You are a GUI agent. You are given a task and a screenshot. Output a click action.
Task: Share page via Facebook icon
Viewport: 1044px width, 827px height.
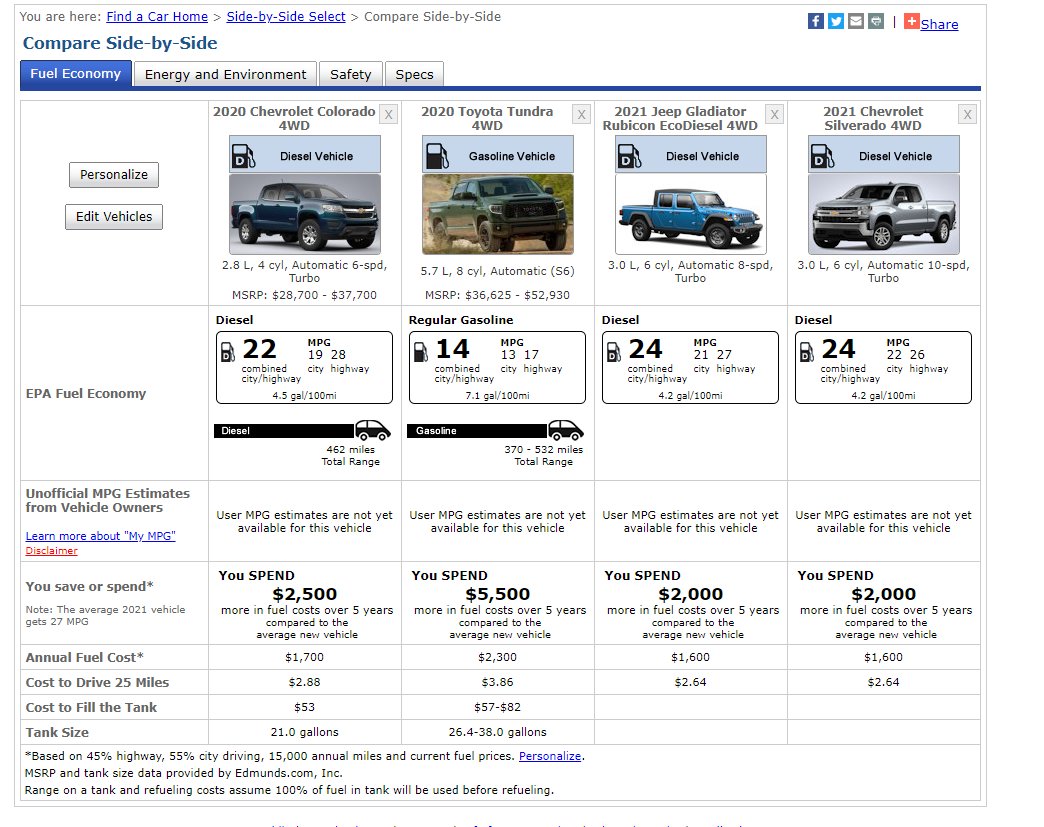pyautogui.click(x=816, y=21)
